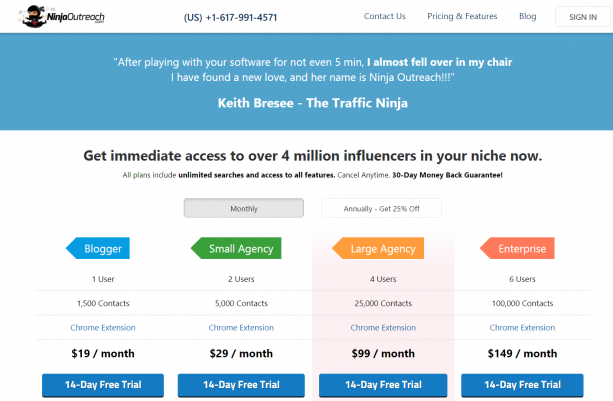This screenshot has height=401, width=613.
Task: Call the US phone number link
Action: pos(230,18)
